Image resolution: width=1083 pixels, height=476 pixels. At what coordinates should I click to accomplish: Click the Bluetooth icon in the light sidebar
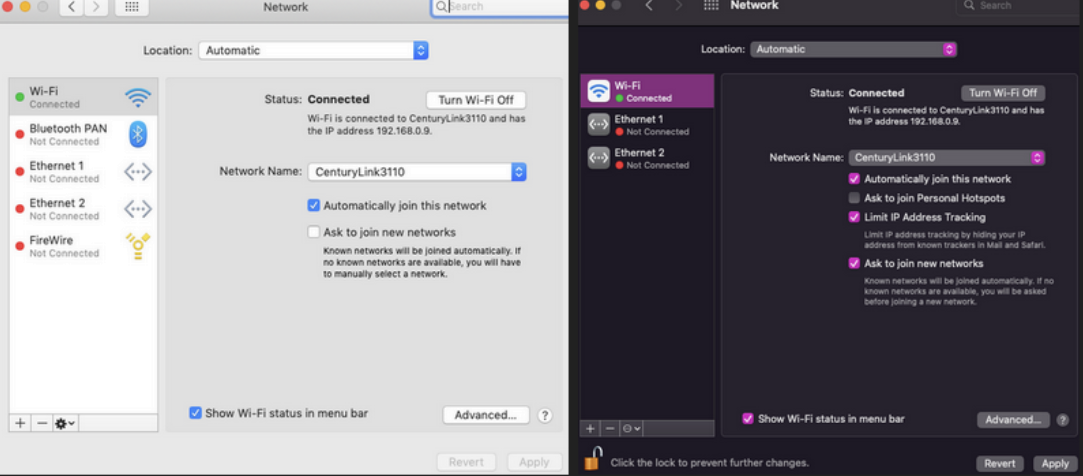[x=138, y=134]
